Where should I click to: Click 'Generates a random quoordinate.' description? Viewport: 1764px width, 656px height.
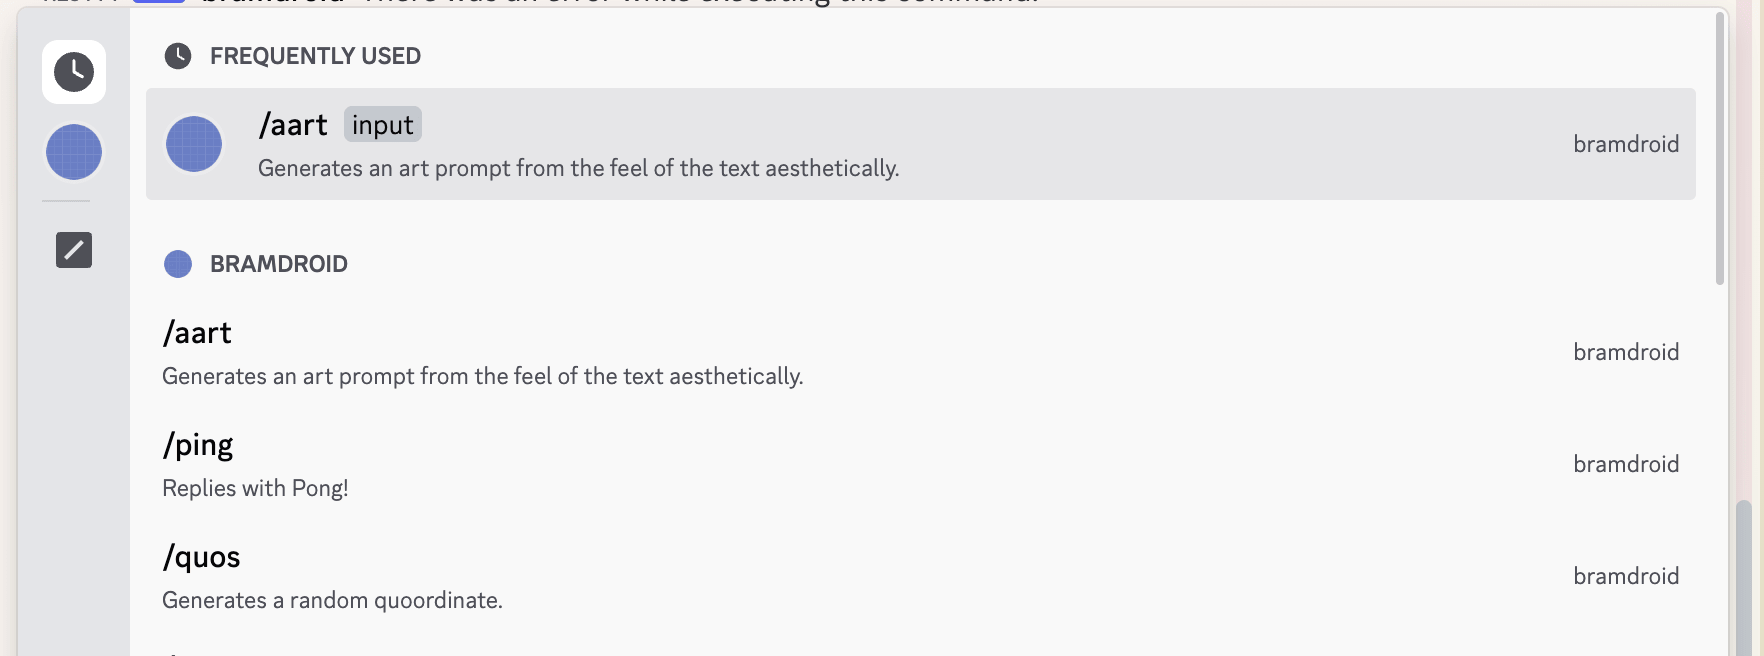coord(332,600)
